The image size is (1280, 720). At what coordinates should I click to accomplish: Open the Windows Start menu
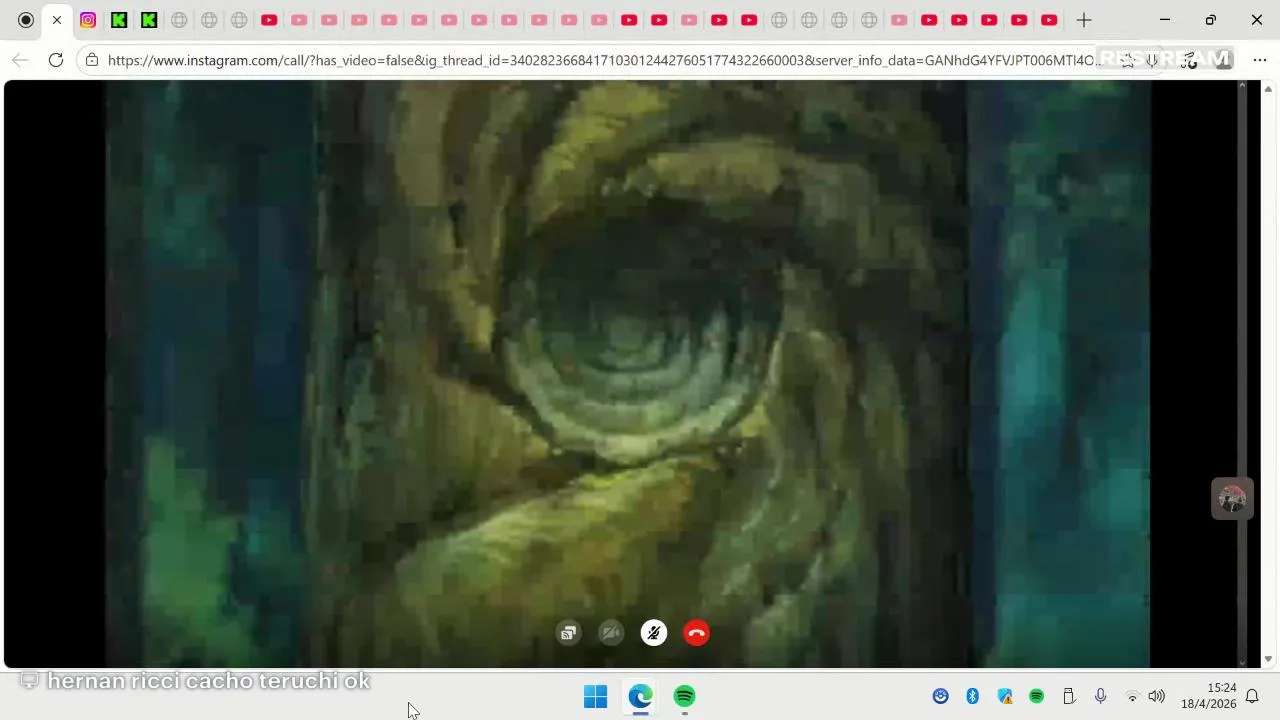click(595, 696)
